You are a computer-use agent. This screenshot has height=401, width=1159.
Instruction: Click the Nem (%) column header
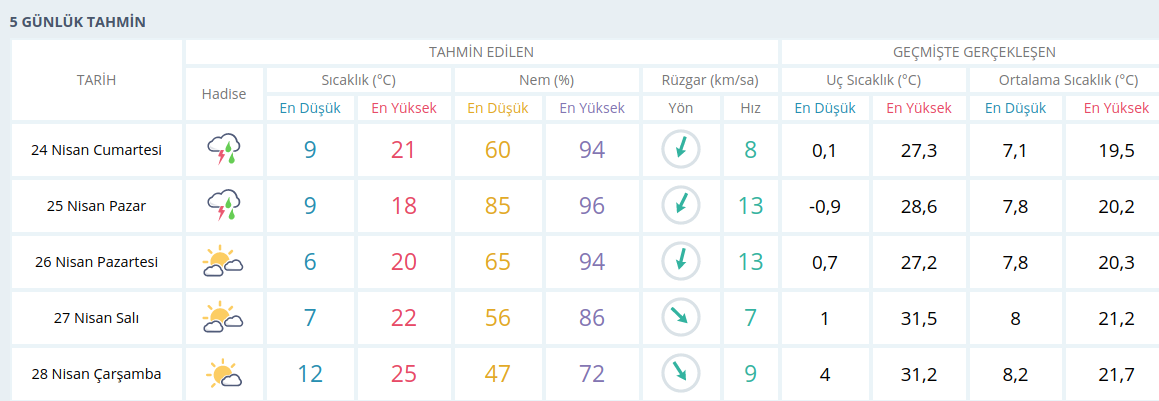(546, 80)
